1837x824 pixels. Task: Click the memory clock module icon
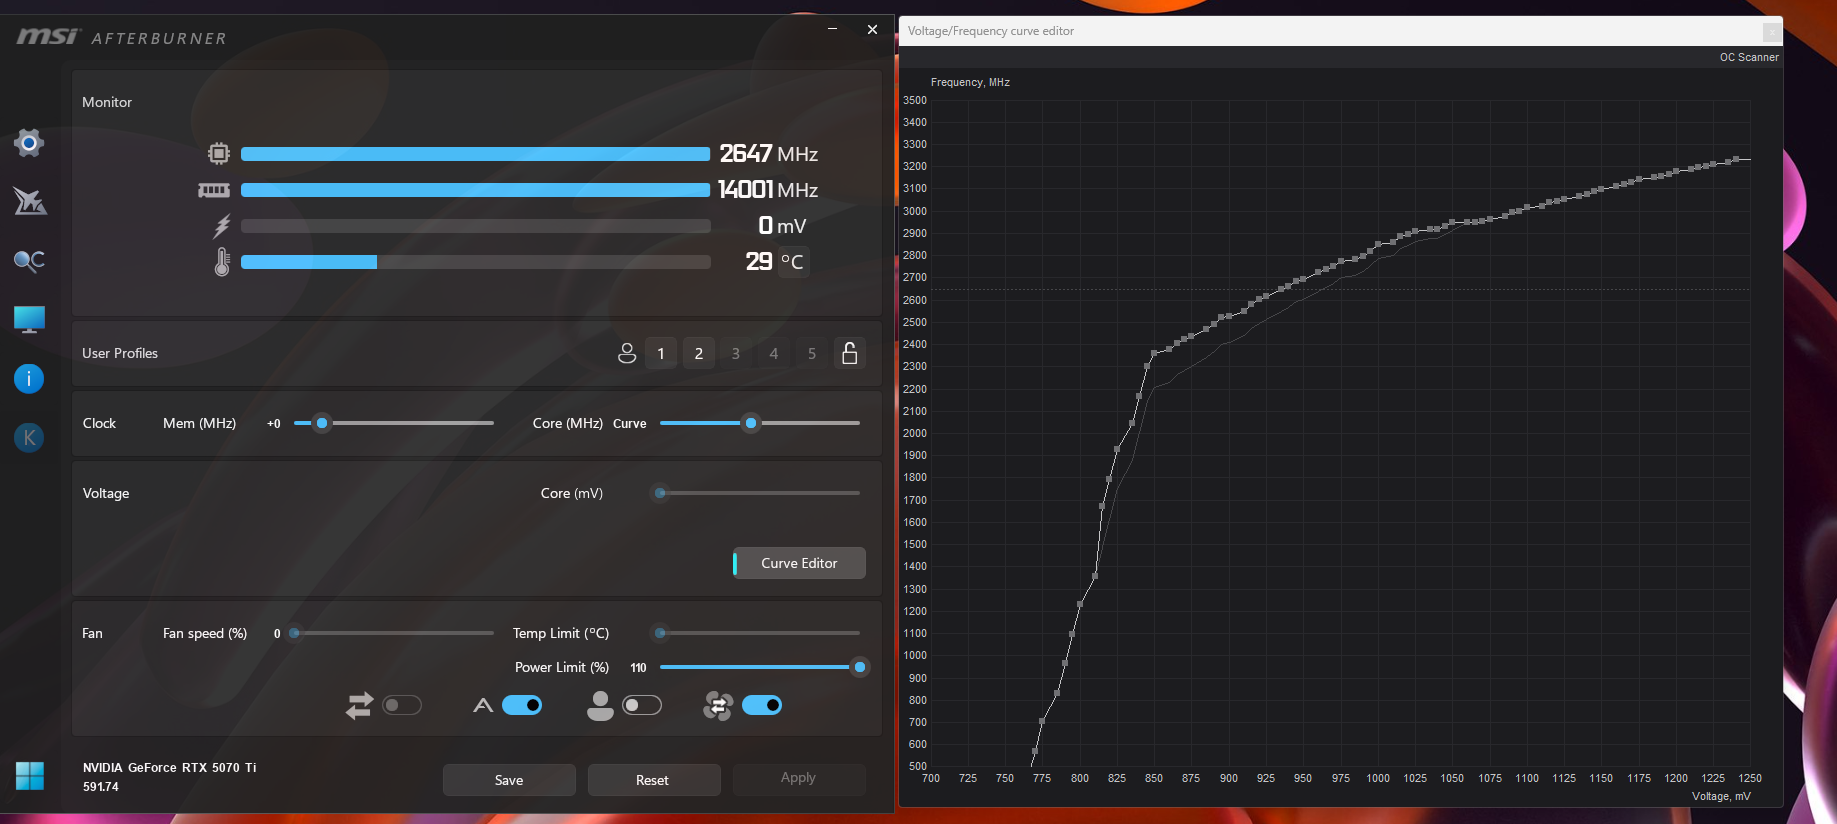coord(214,190)
